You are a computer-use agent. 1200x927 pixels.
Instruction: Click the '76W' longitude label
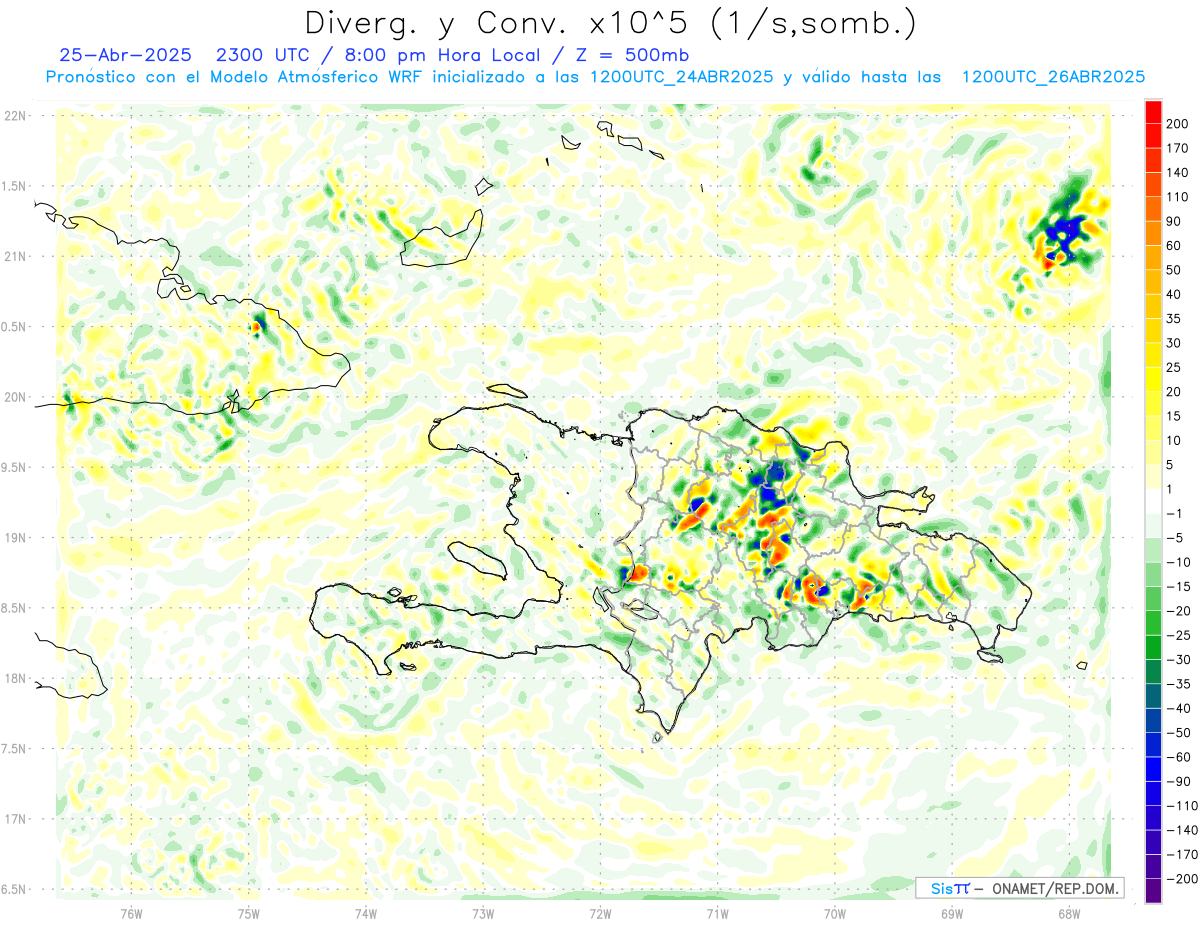132,913
